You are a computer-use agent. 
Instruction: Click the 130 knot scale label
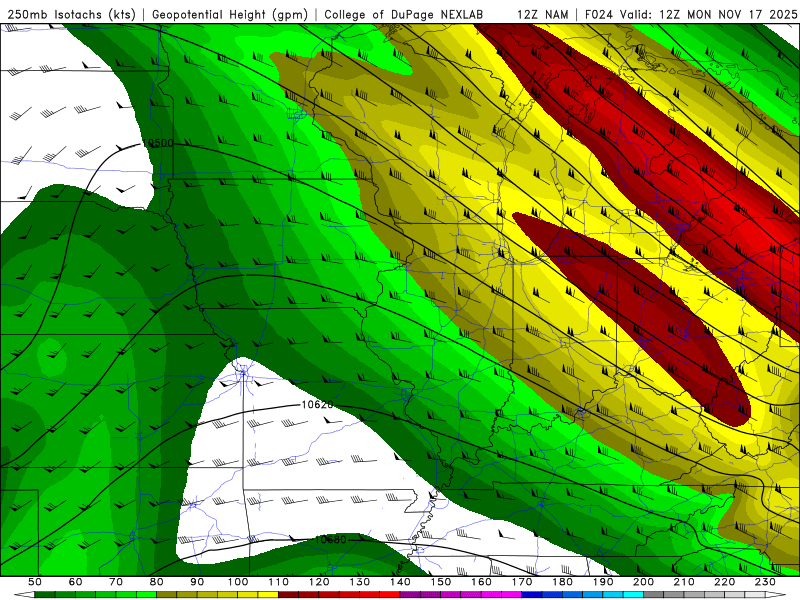(360, 582)
